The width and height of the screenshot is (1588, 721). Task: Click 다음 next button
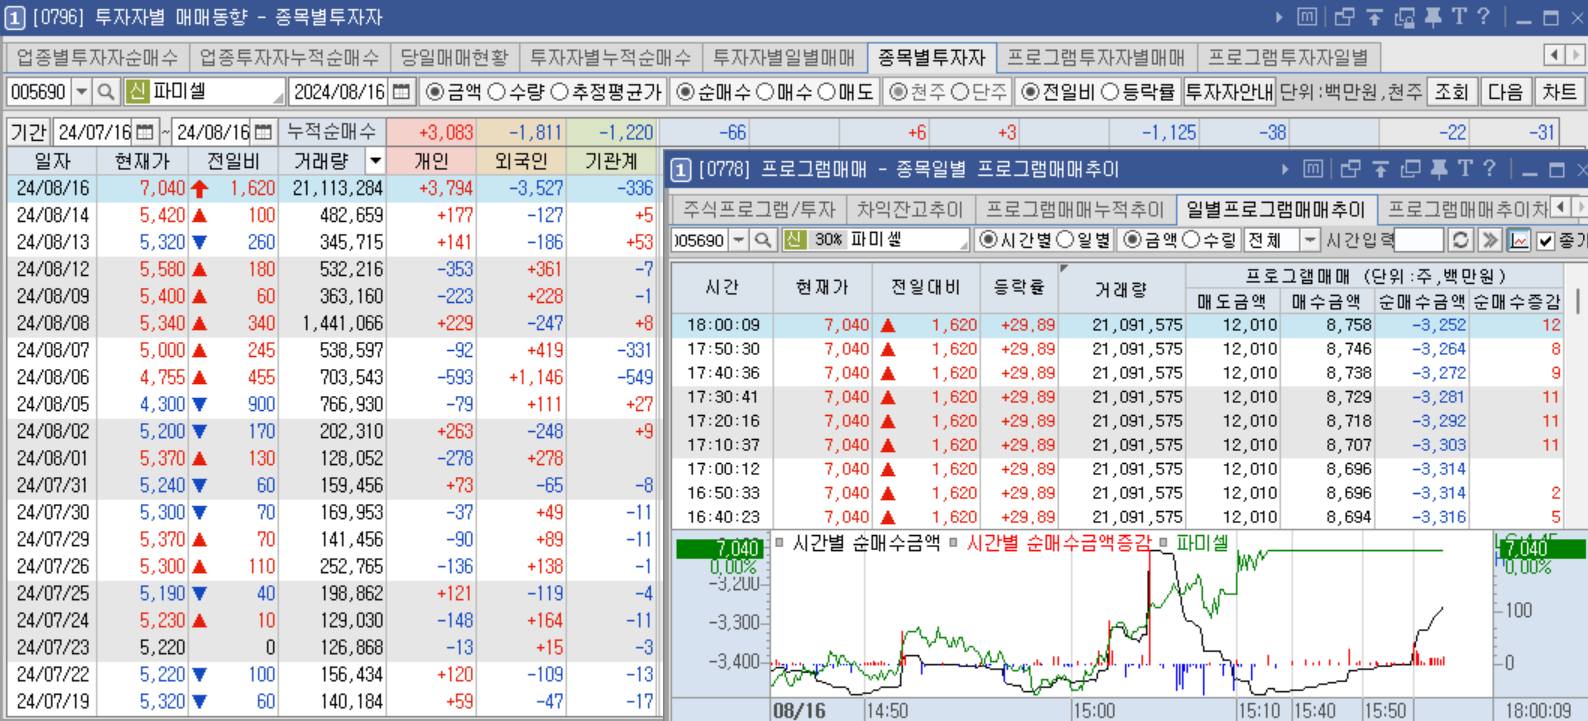coord(1505,92)
